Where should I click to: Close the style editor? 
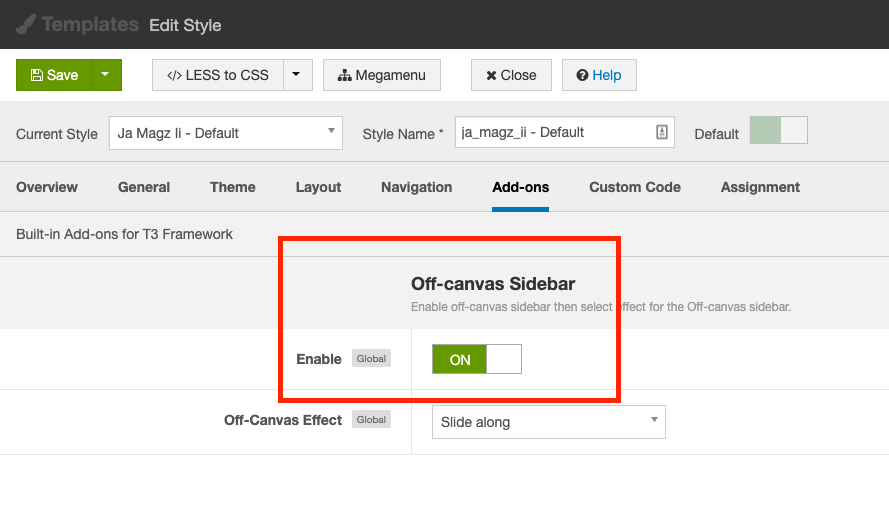[x=511, y=75]
